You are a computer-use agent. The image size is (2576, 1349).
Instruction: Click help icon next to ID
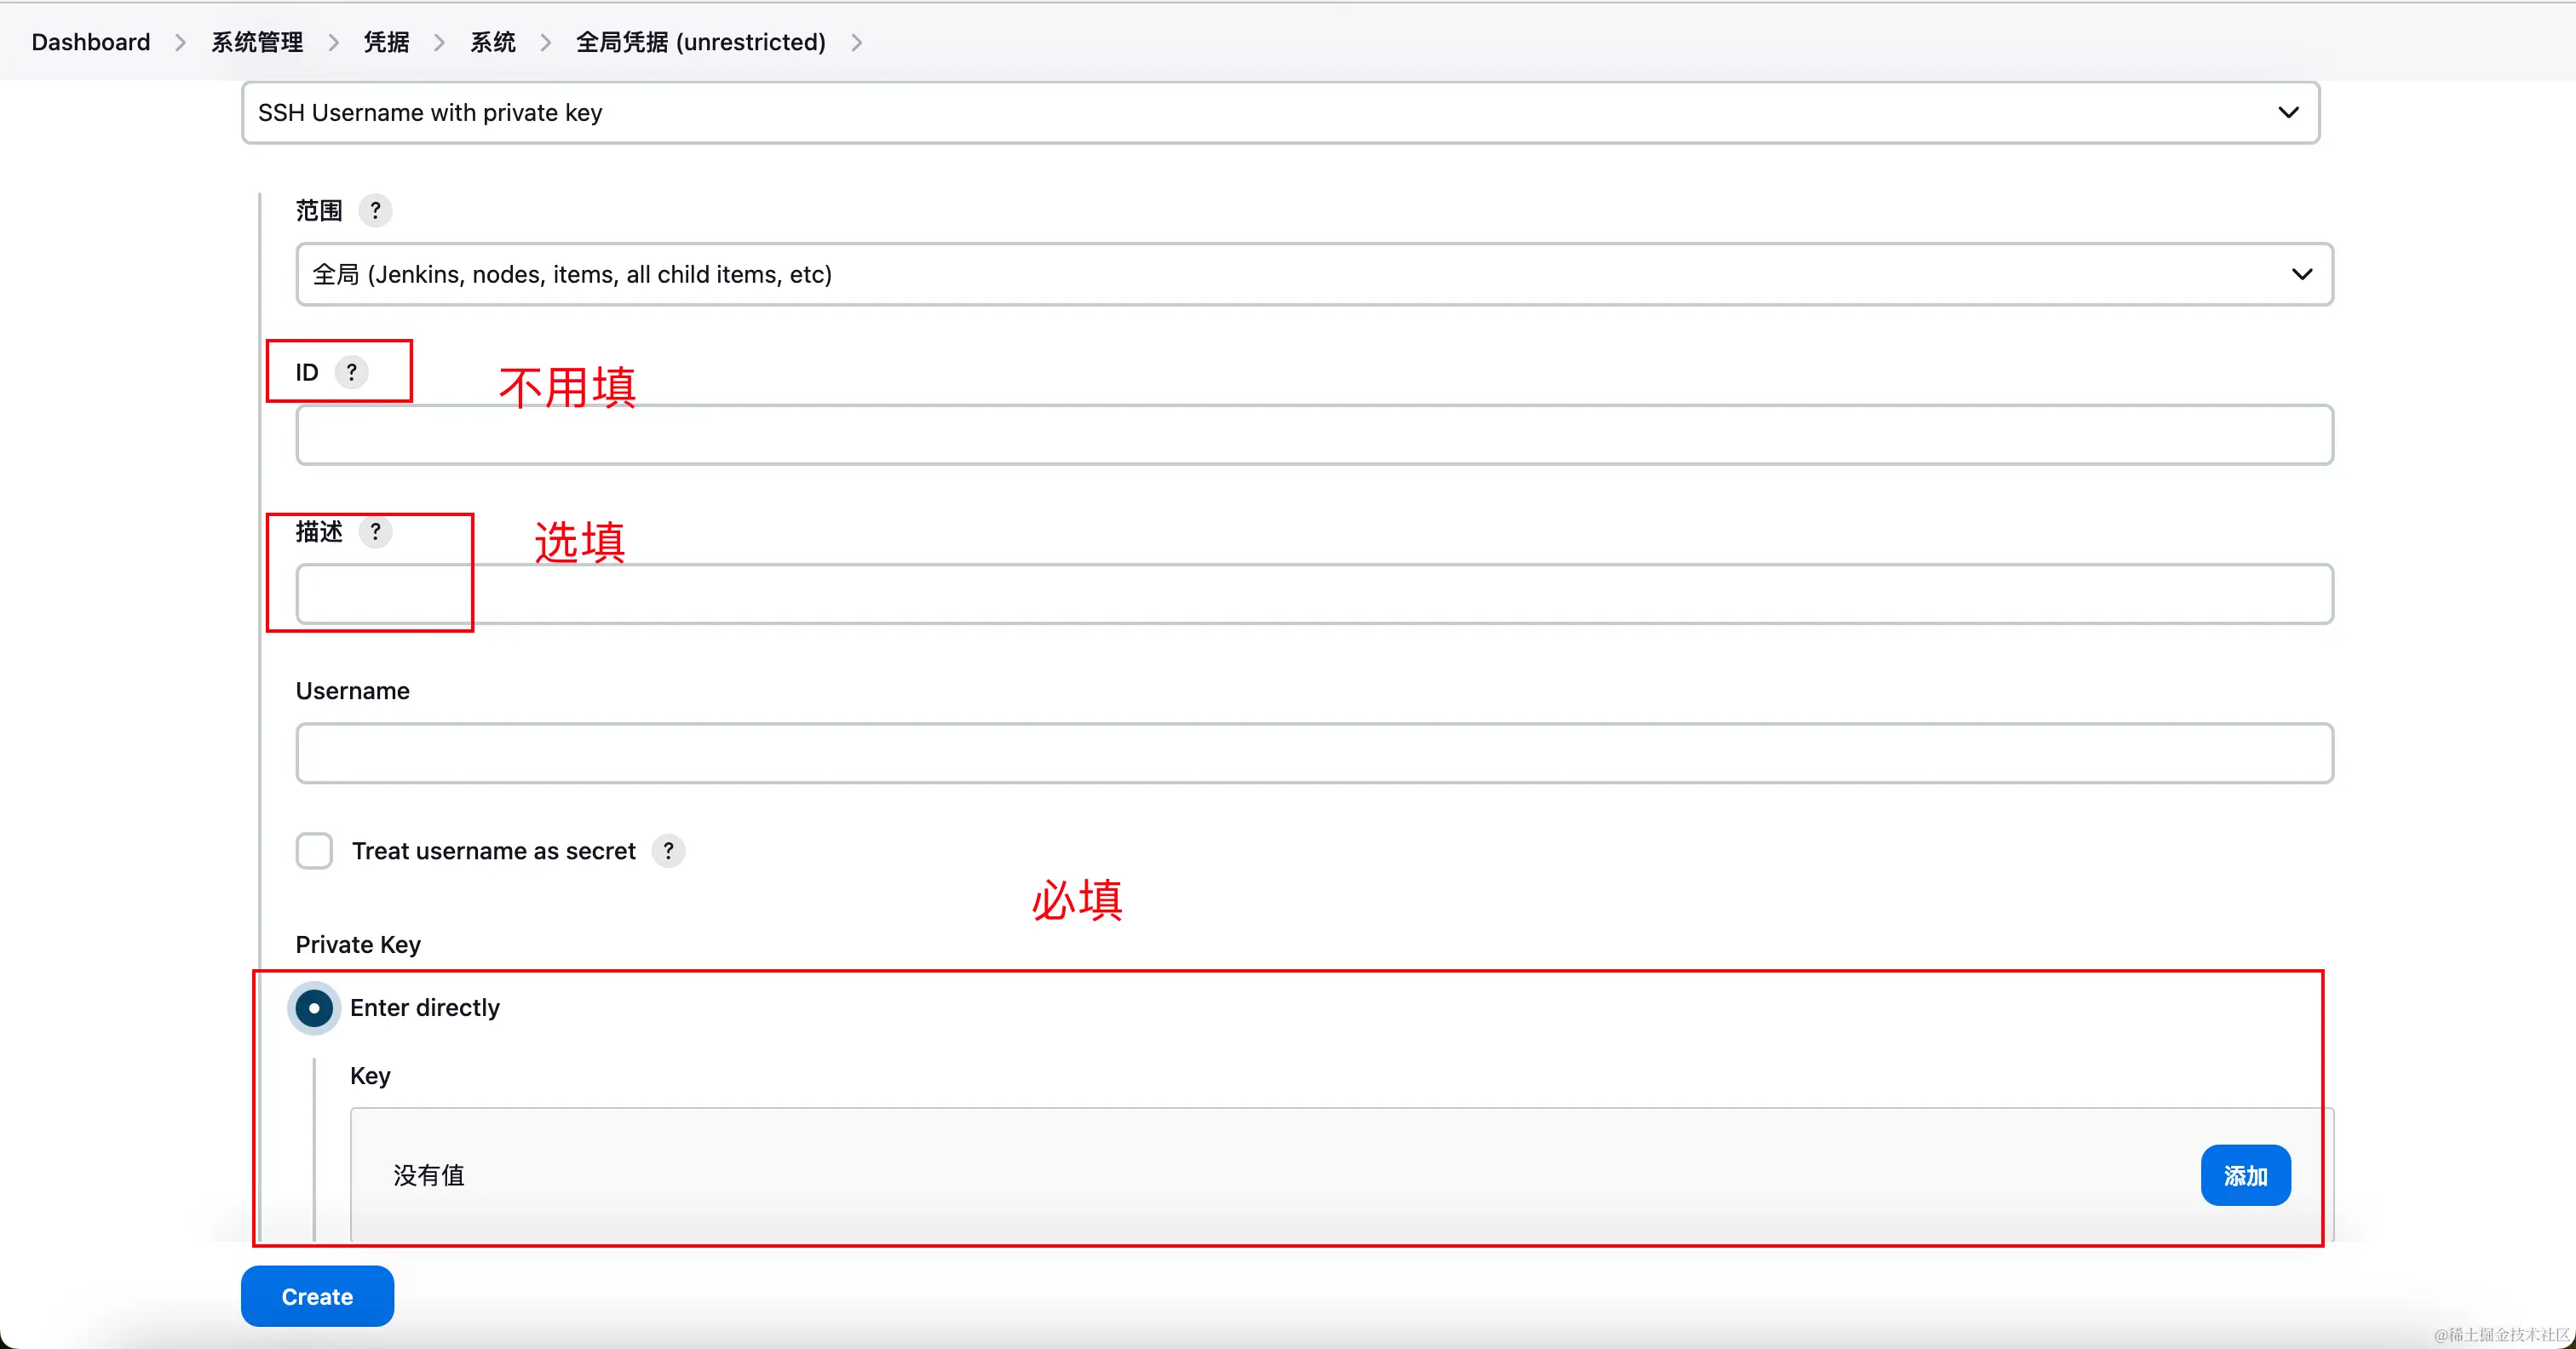point(351,372)
